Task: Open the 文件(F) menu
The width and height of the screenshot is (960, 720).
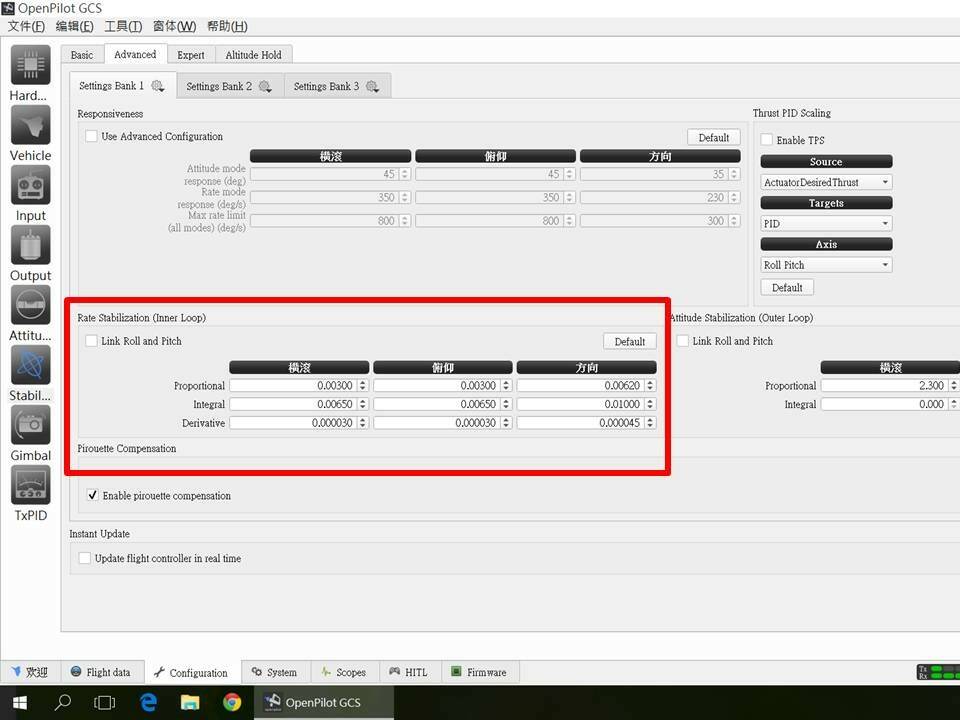Action: pos(26,26)
